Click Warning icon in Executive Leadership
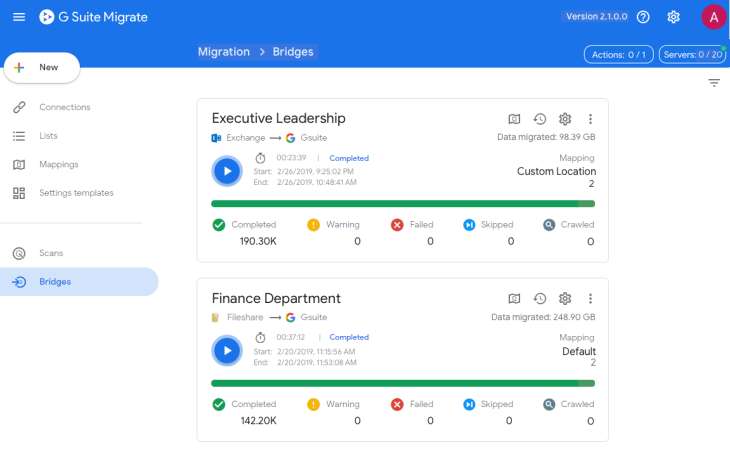The image size is (730, 473). coord(313,225)
